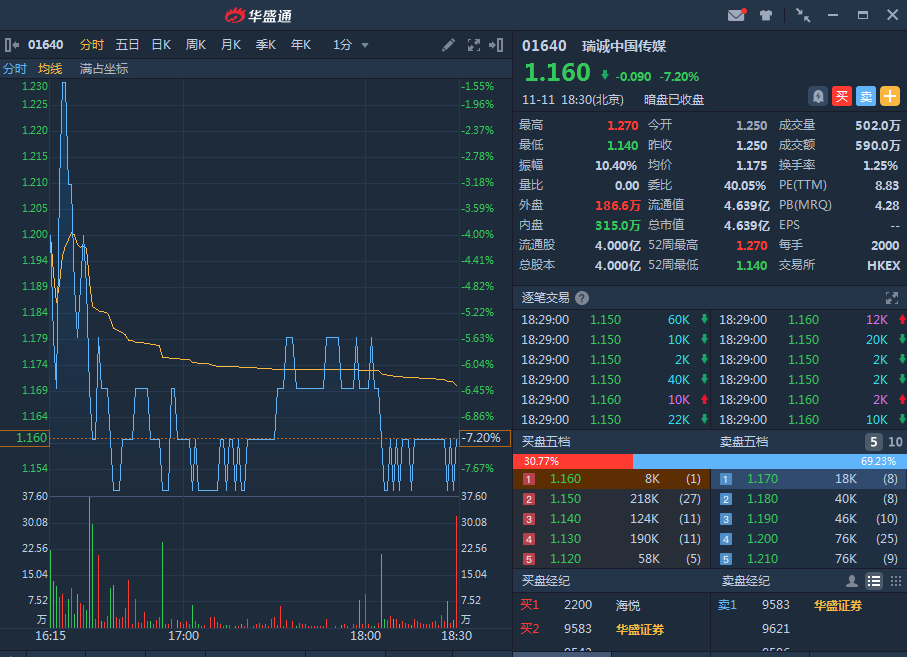Switch broker view to person icon
Screen dimensions: 907x657
pos(851,581)
